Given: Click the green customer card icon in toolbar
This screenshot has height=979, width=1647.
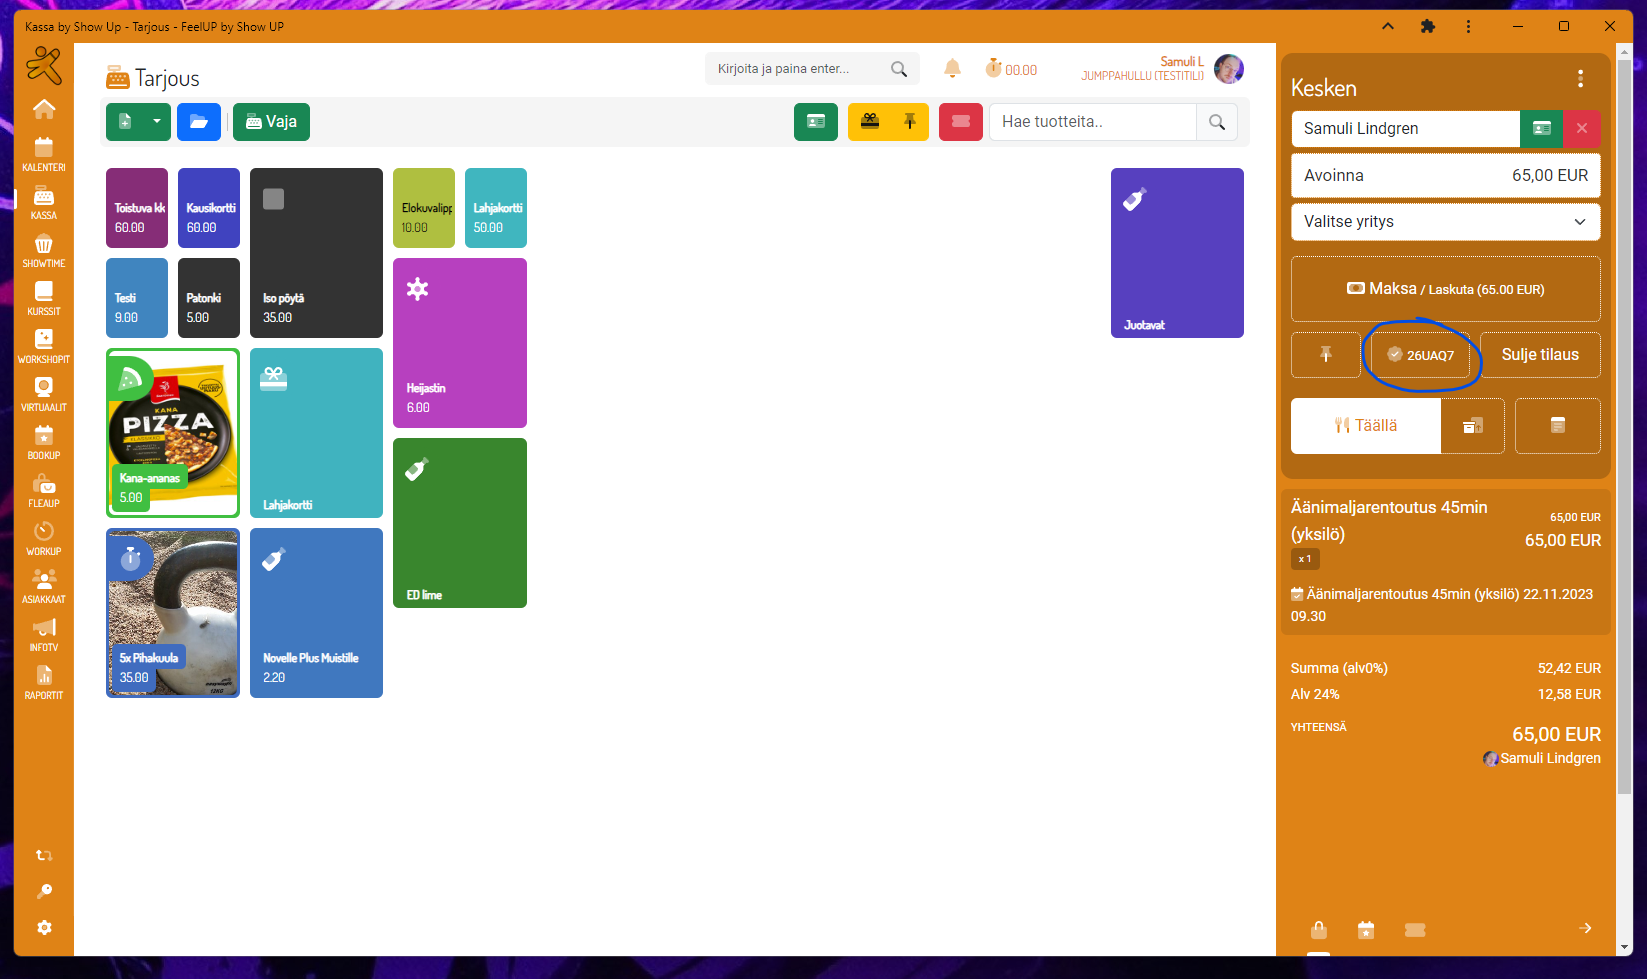Looking at the screenshot, I should (x=815, y=122).
